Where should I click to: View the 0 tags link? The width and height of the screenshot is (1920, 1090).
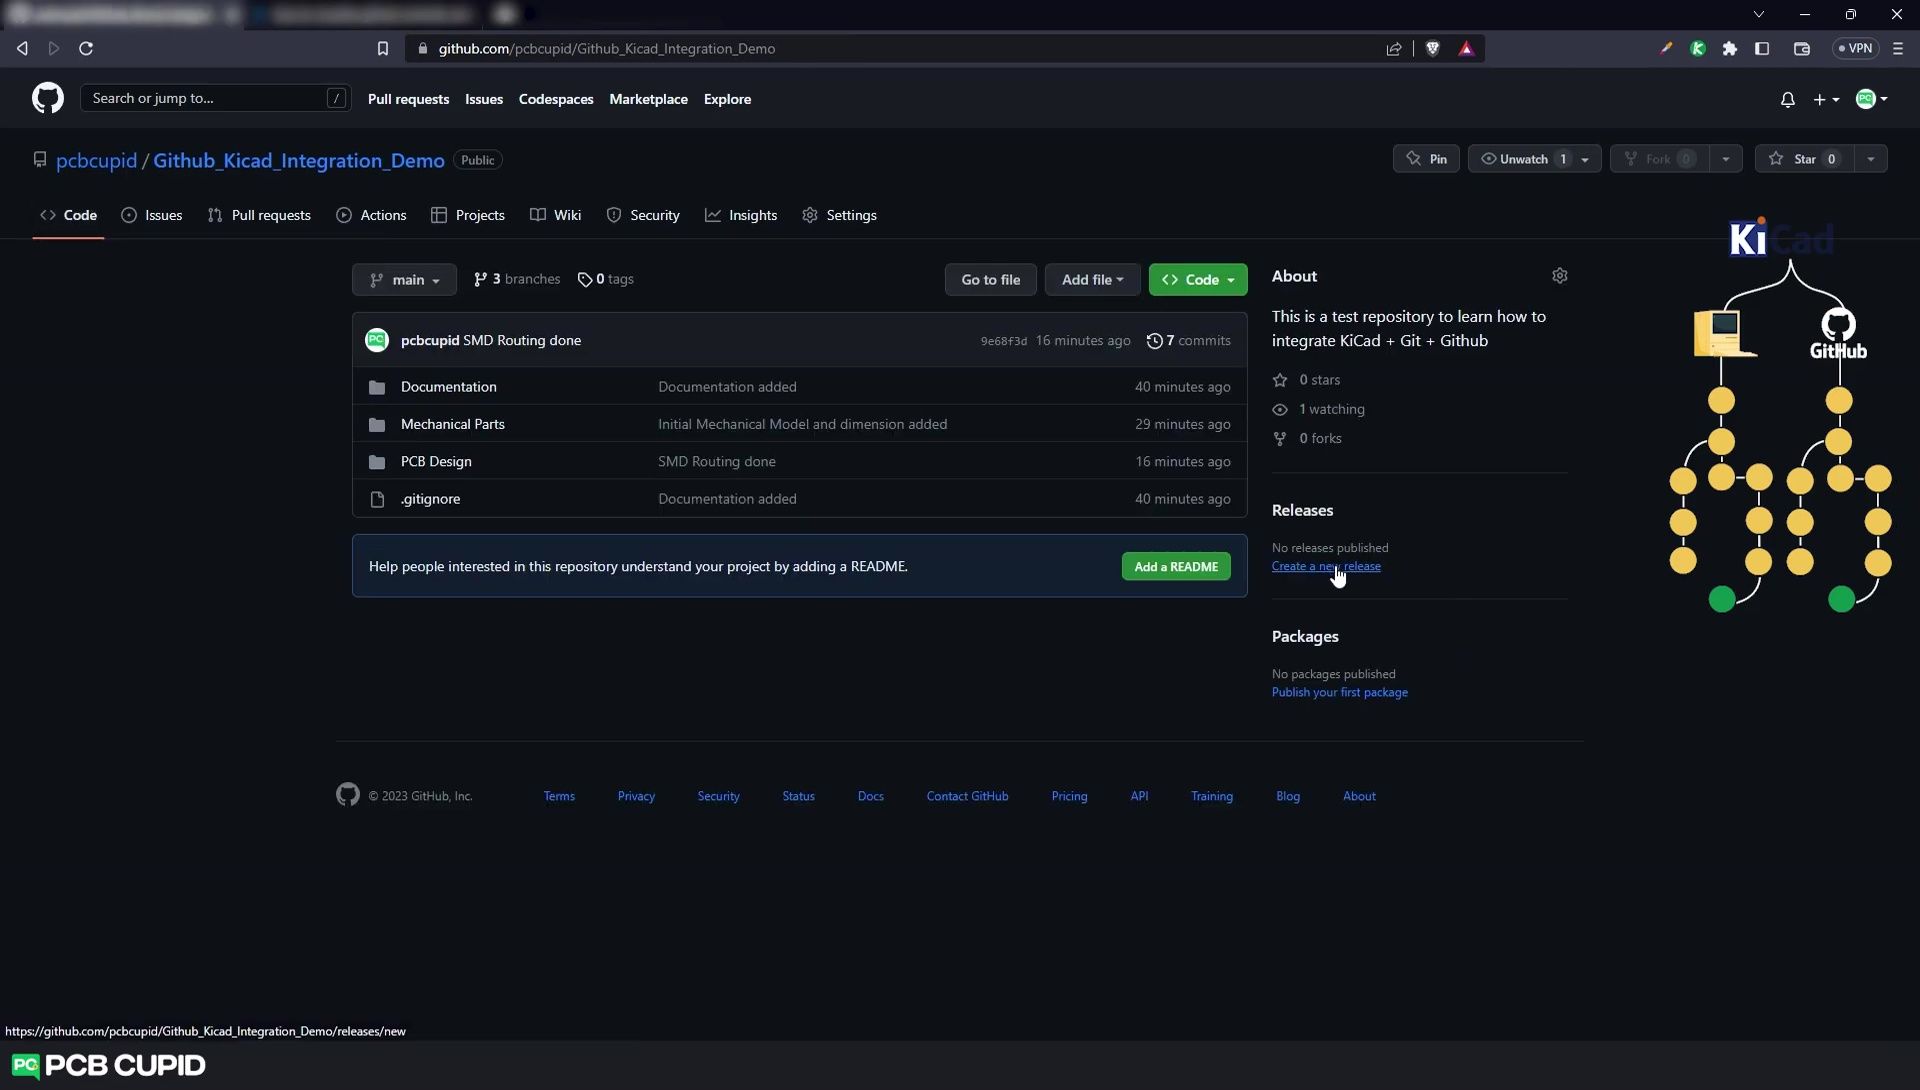pyautogui.click(x=606, y=279)
